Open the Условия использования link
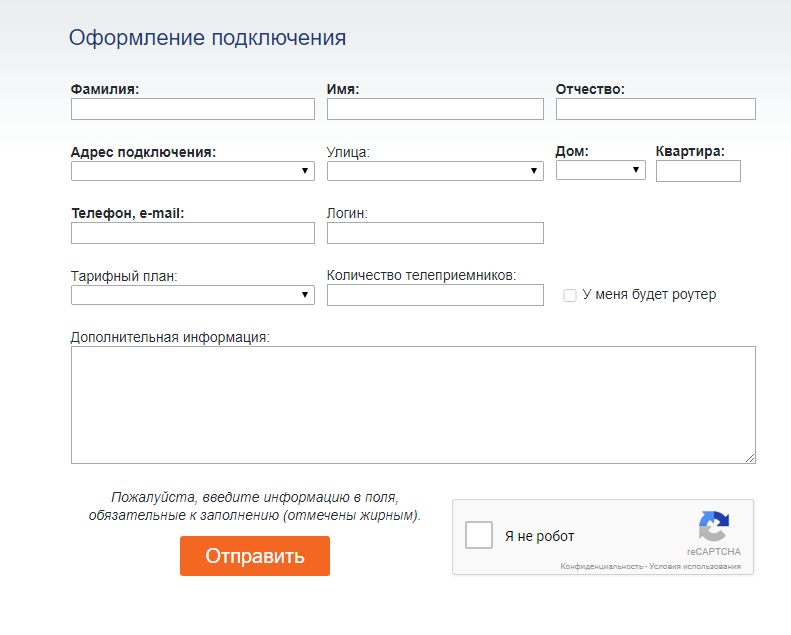 coord(695,566)
